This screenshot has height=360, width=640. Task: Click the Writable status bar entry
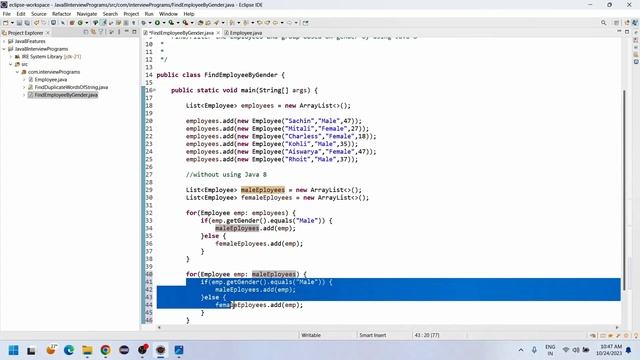tap(311, 335)
